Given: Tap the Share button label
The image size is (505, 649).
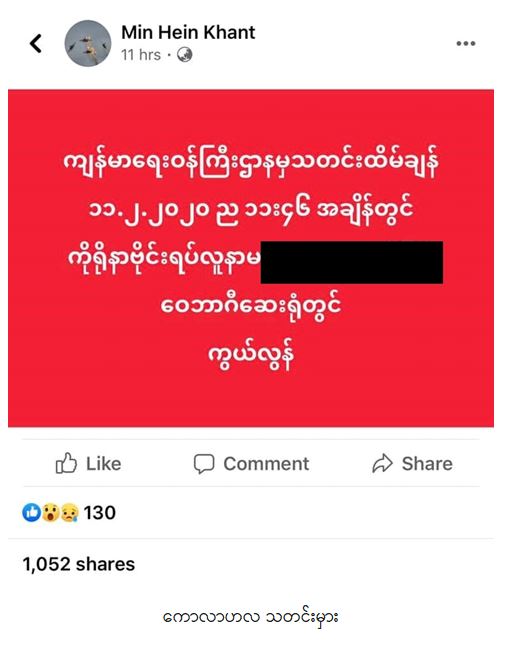Looking at the screenshot, I should [427, 464].
